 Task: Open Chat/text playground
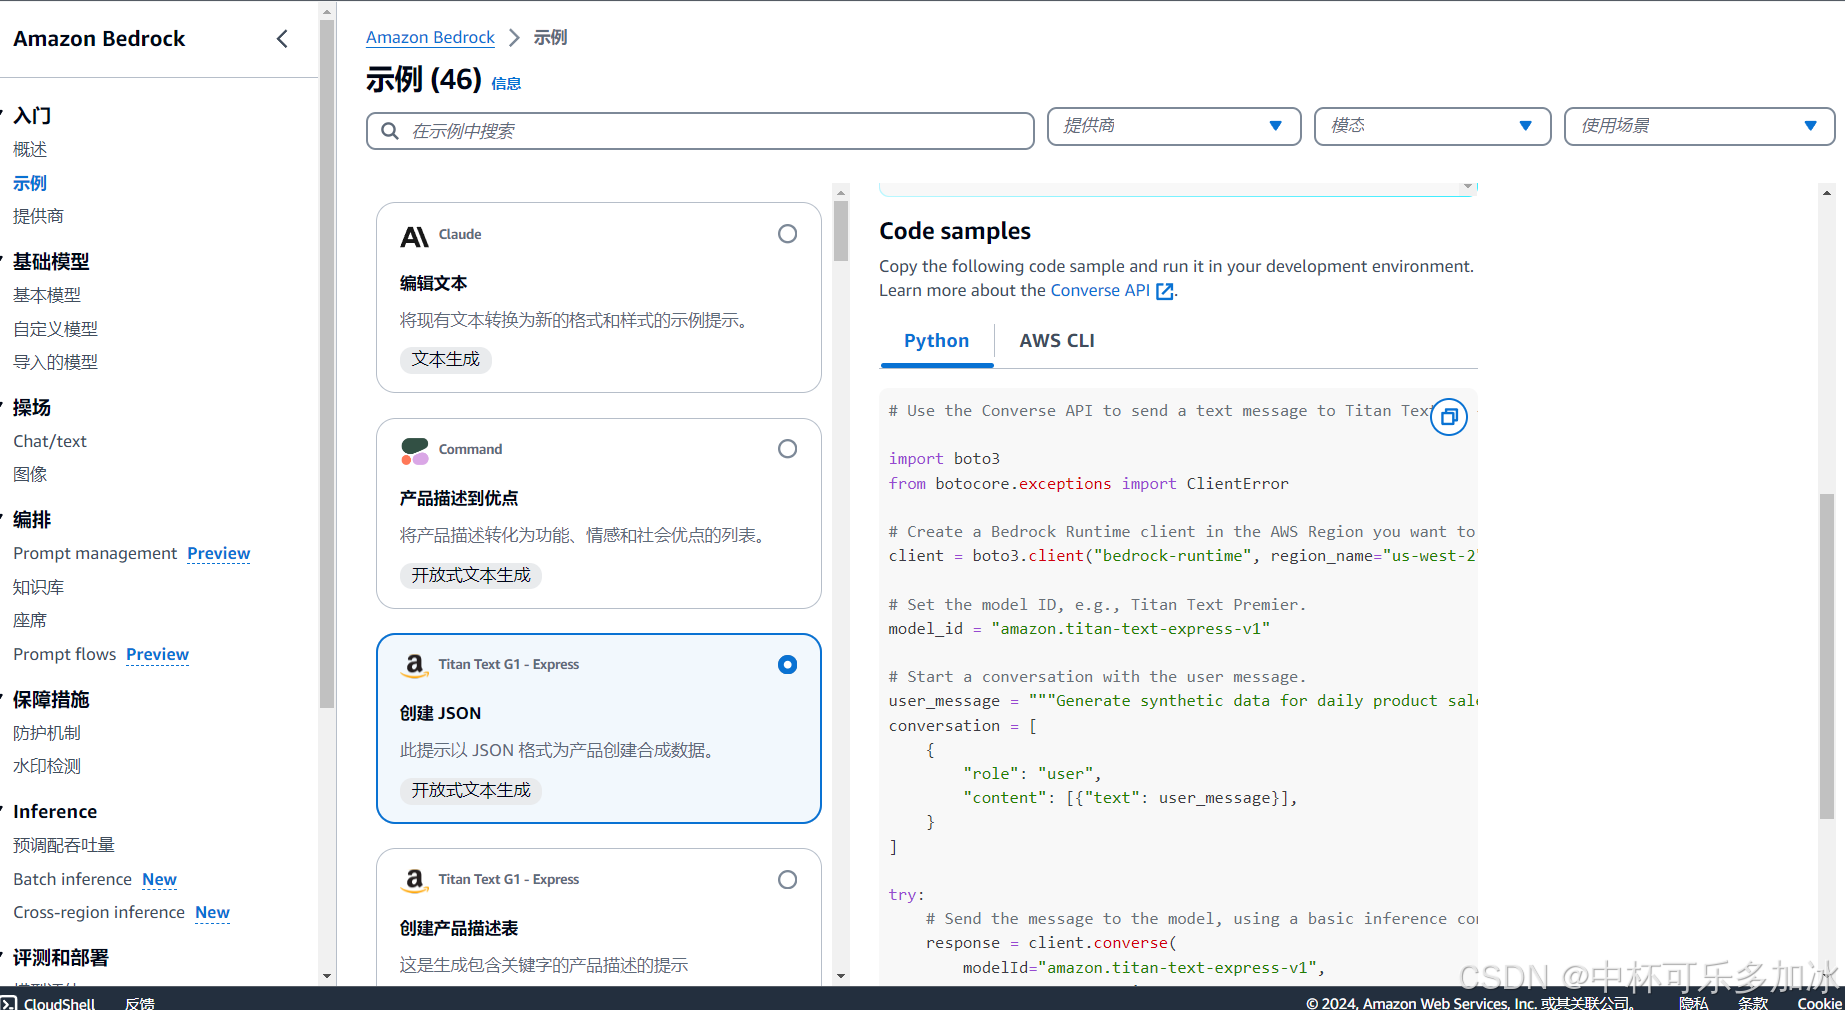(x=50, y=441)
